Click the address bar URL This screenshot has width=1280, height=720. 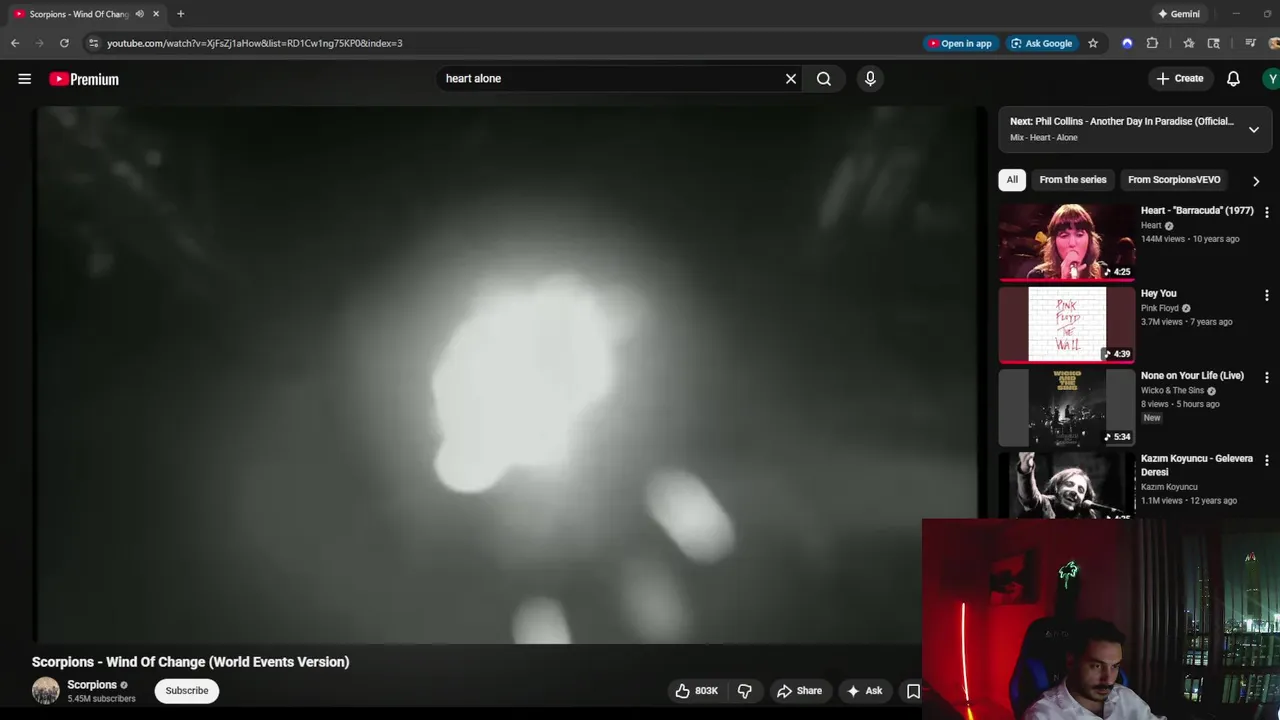coord(255,43)
